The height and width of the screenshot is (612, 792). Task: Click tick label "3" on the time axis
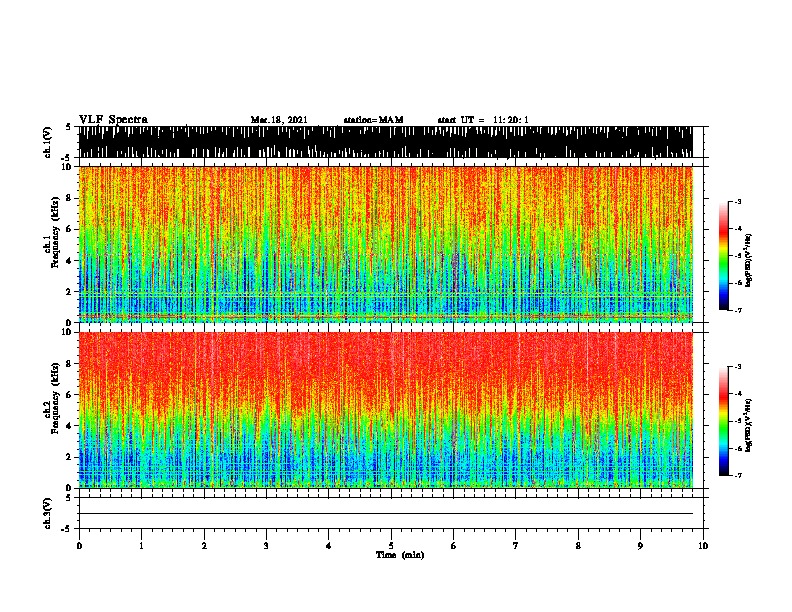pyautogui.click(x=266, y=546)
